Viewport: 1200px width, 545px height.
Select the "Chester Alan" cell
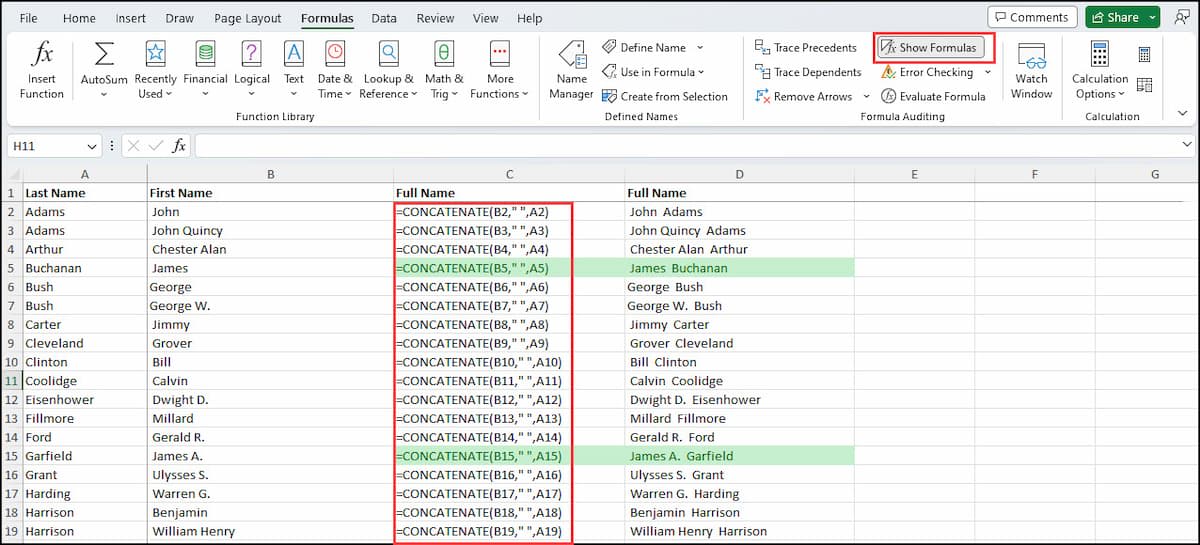click(270, 249)
